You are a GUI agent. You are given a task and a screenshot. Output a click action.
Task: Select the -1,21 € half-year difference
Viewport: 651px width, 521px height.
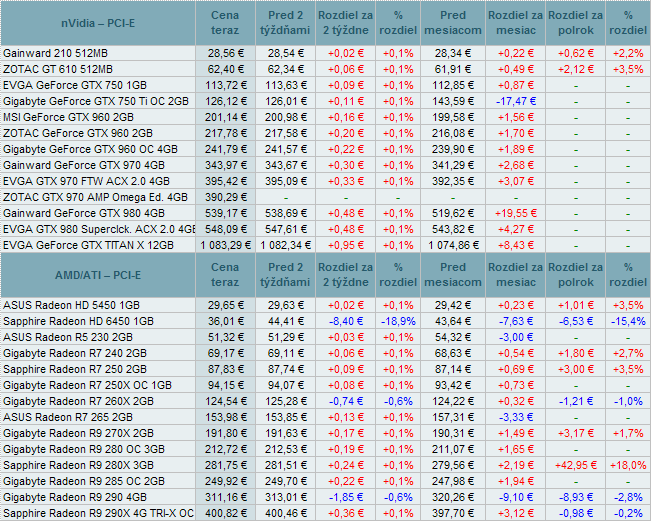click(x=576, y=401)
